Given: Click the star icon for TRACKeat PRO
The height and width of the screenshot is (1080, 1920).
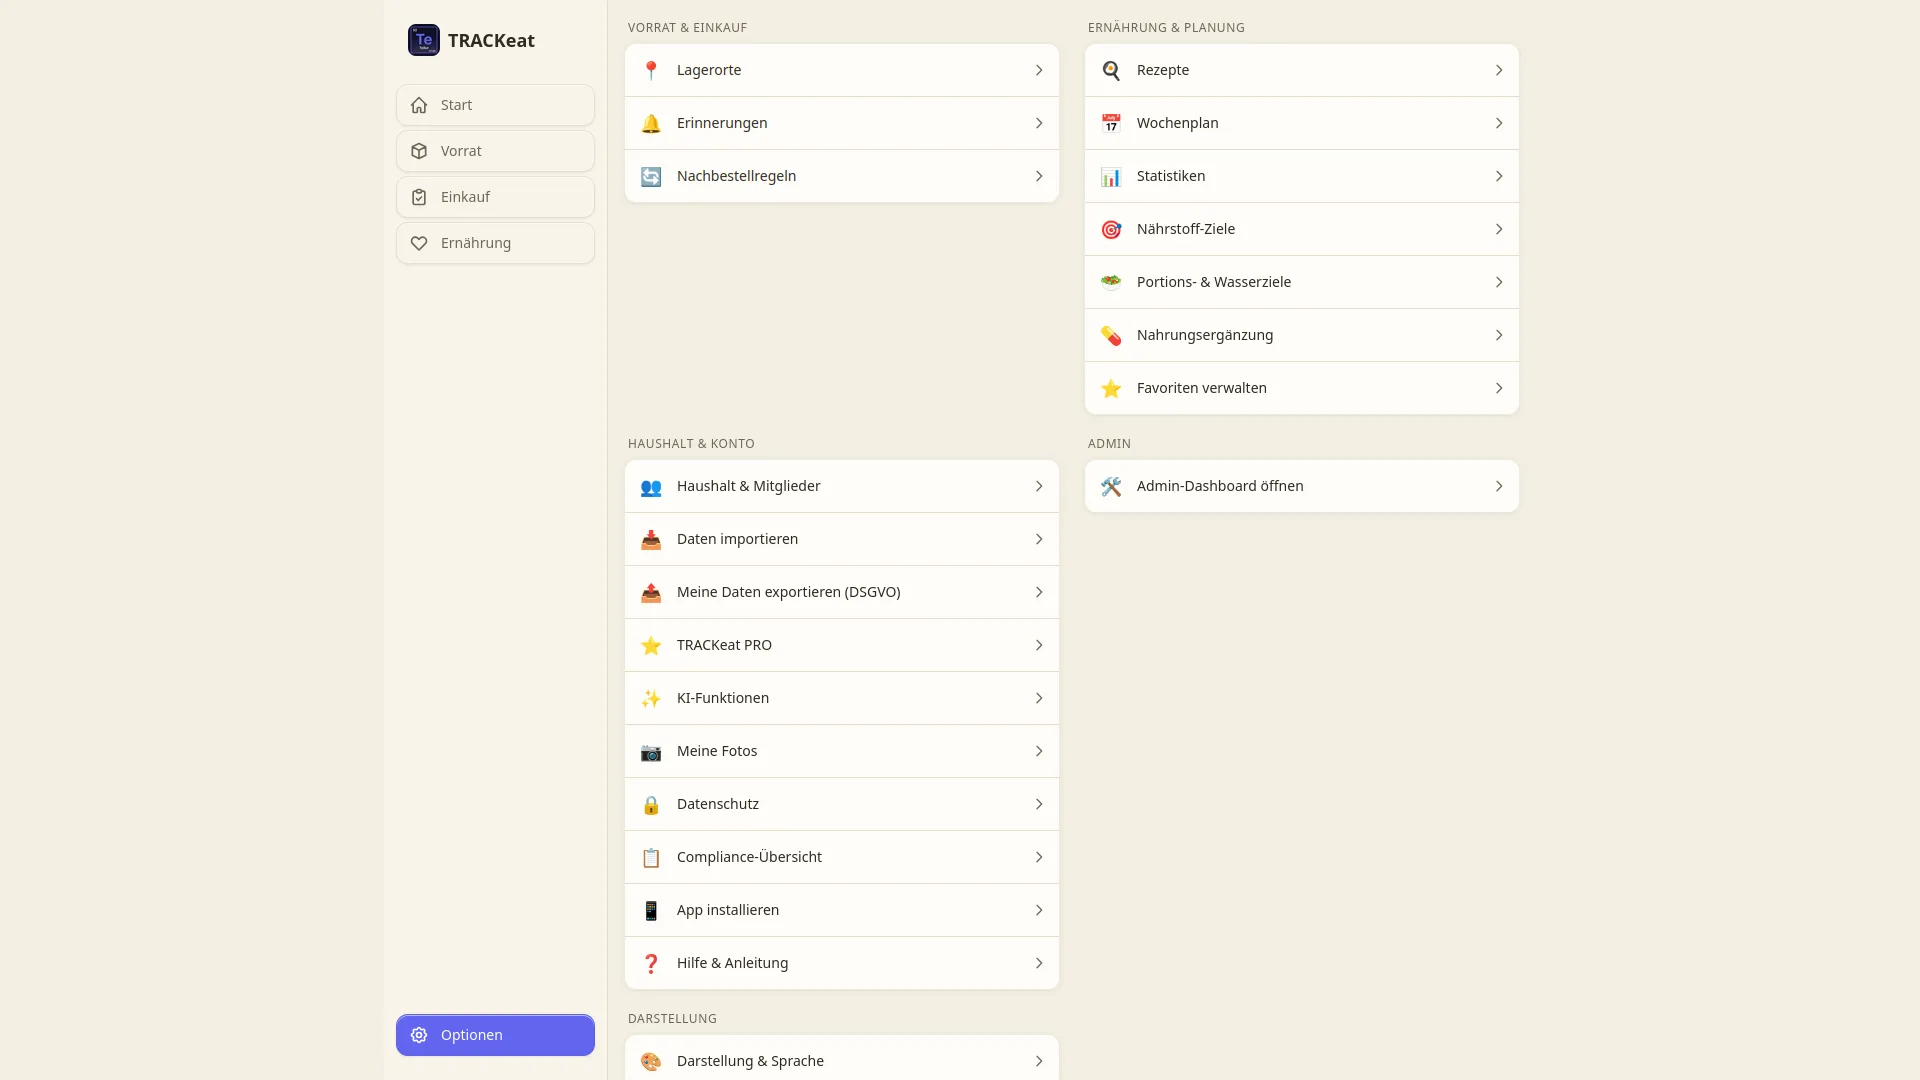Looking at the screenshot, I should [x=651, y=645].
